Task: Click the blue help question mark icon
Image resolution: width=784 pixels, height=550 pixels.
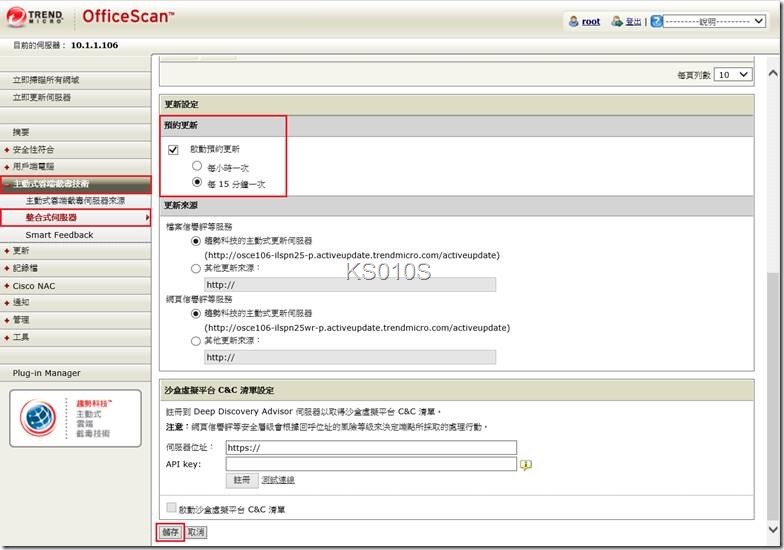Action: (x=656, y=21)
